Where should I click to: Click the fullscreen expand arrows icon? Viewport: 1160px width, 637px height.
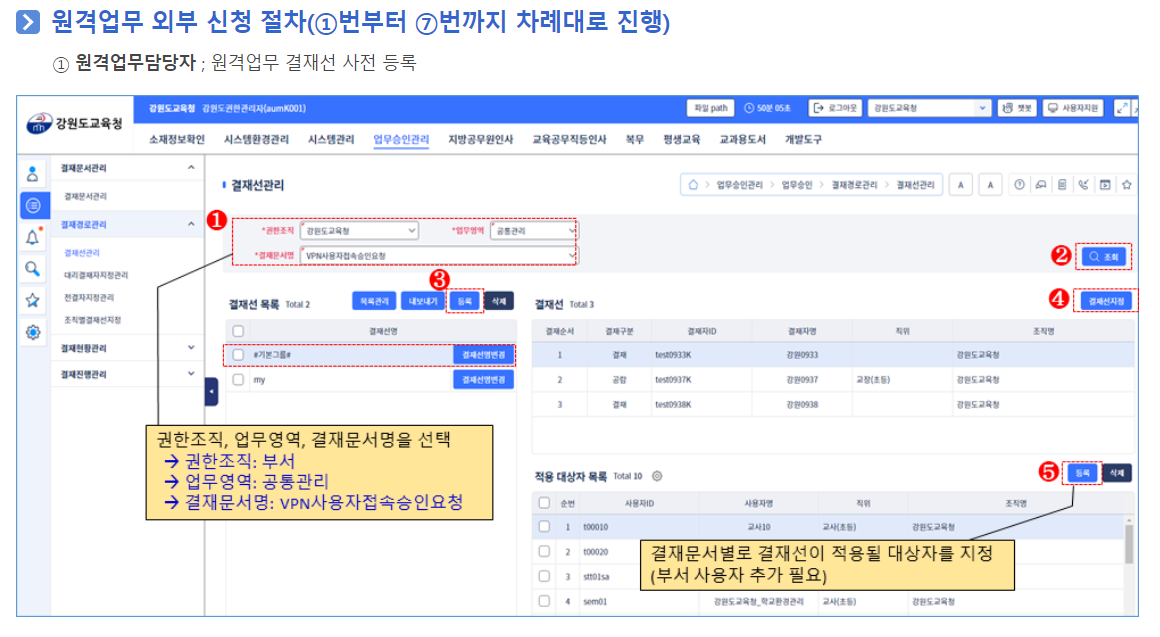pos(1122,108)
